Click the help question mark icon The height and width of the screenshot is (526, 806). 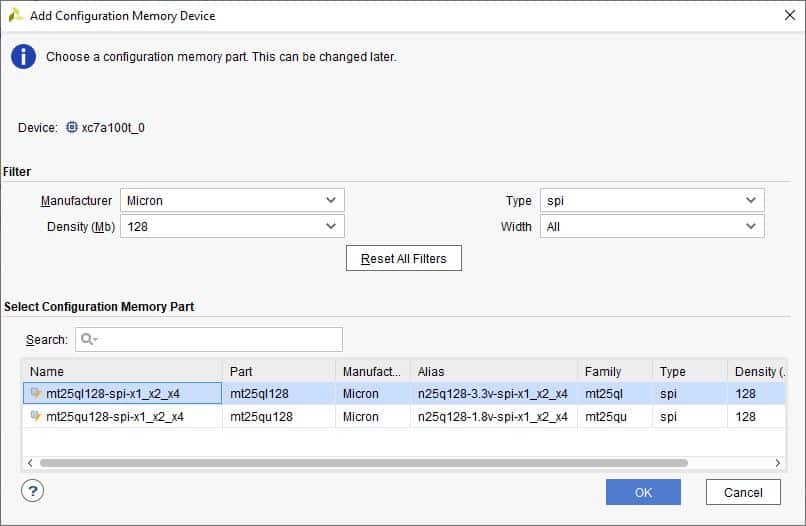pos(32,491)
